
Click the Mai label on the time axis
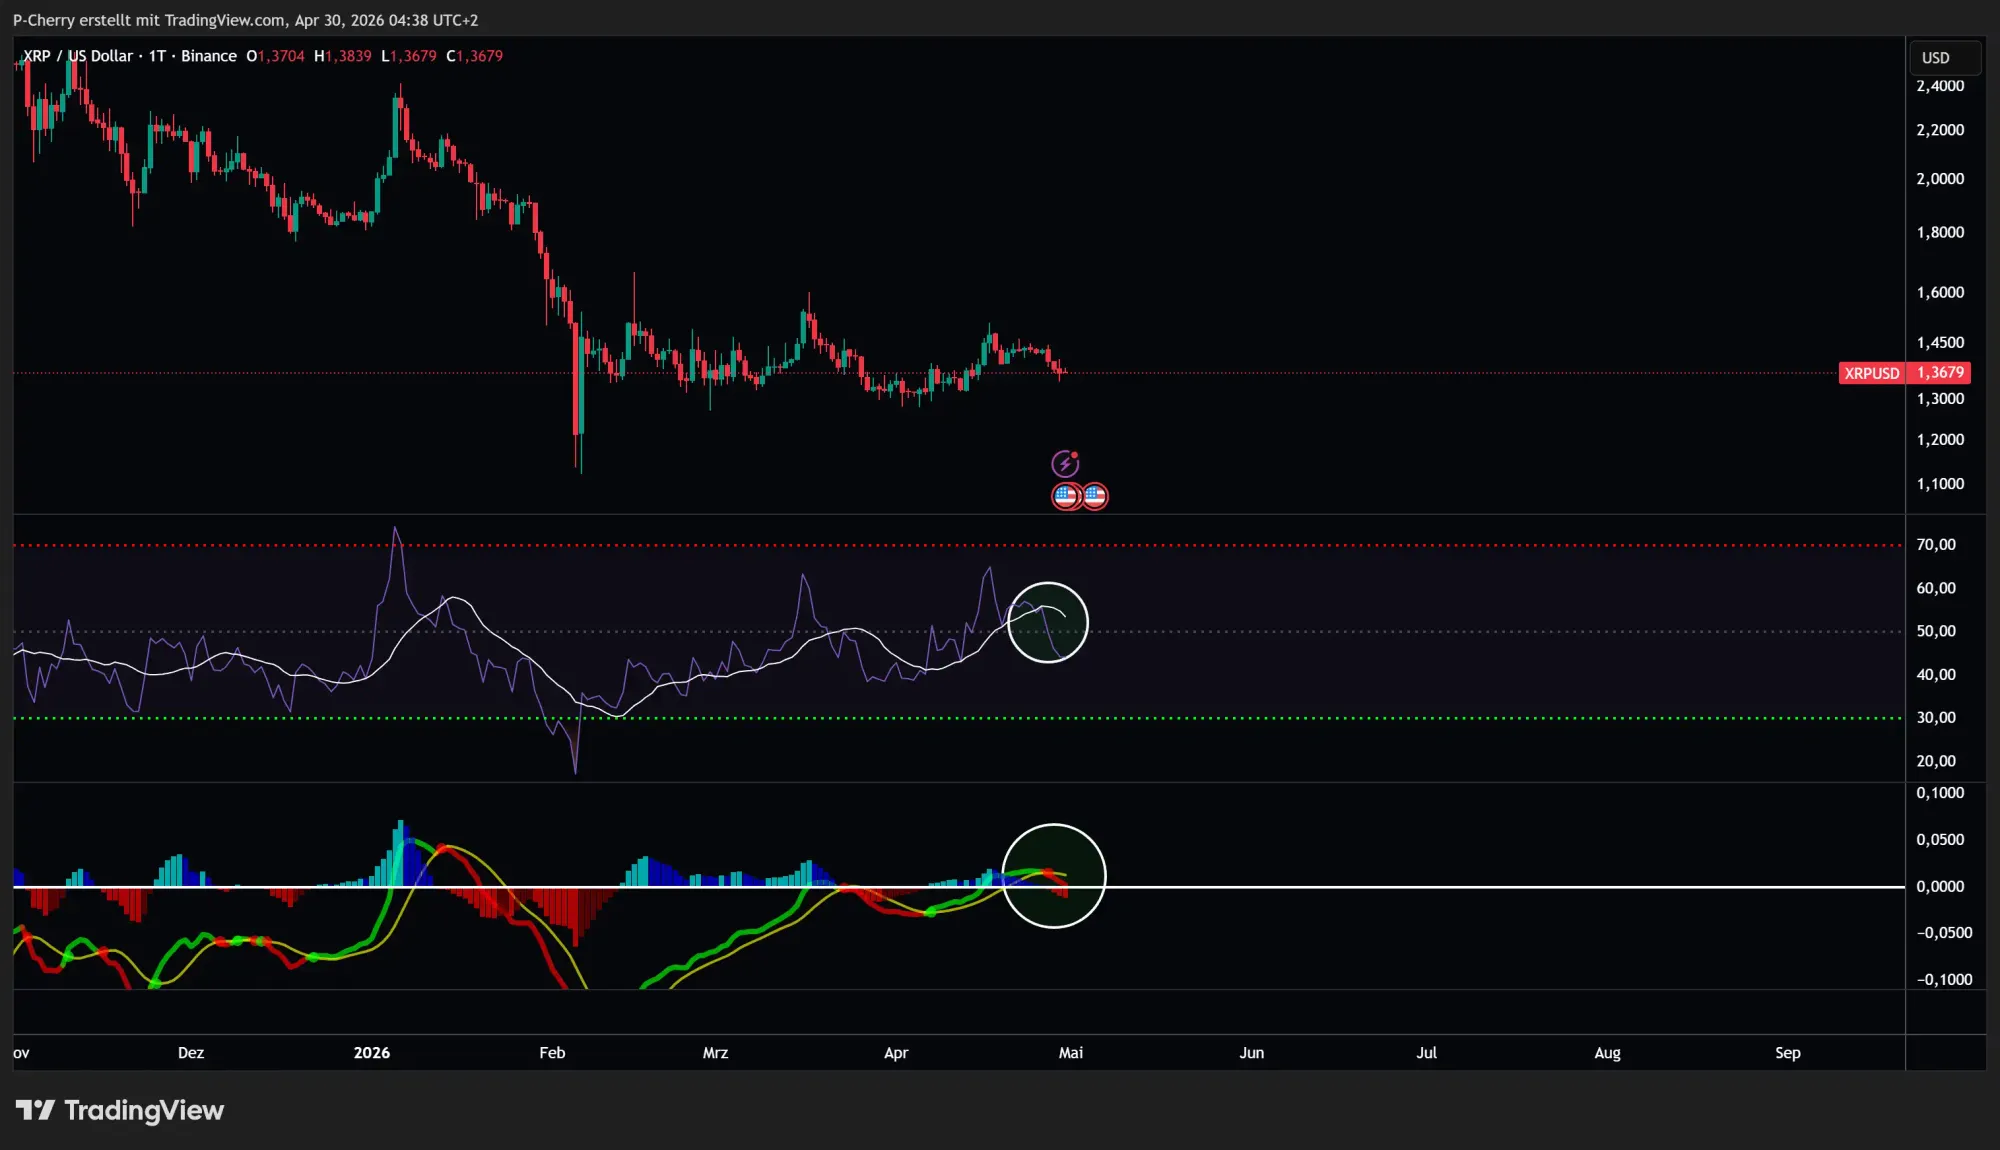pyautogui.click(x=1071, y=1052)
